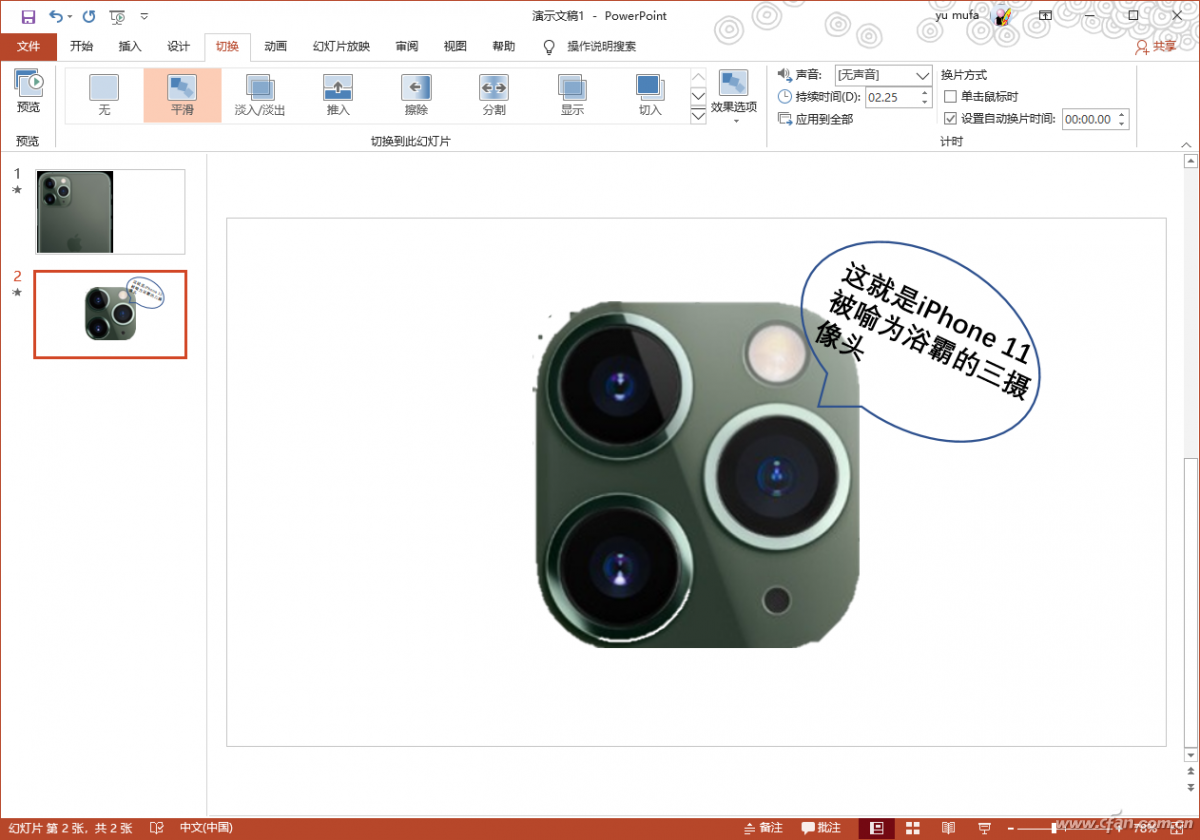1200x840 pixels.
Task: Start Slide Show from status bar icon
Action: click(x=985, y=828)
